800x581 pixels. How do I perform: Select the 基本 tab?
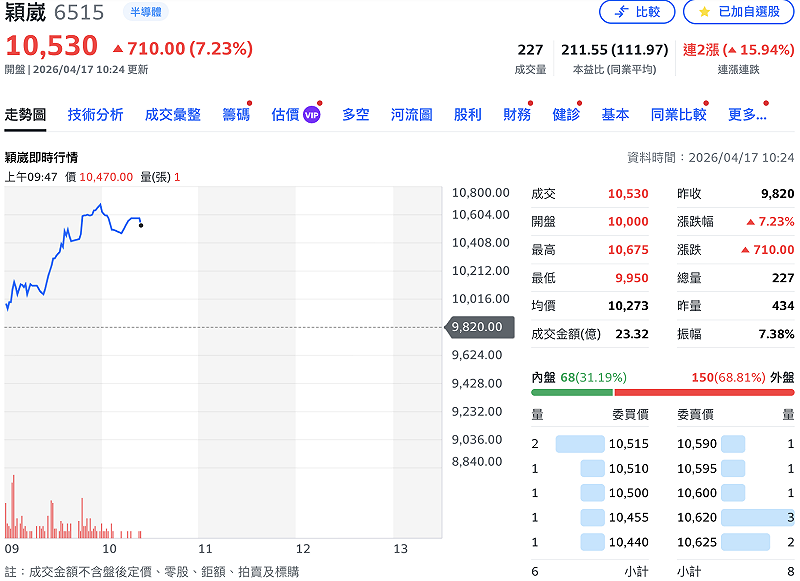tap(615, 115)
